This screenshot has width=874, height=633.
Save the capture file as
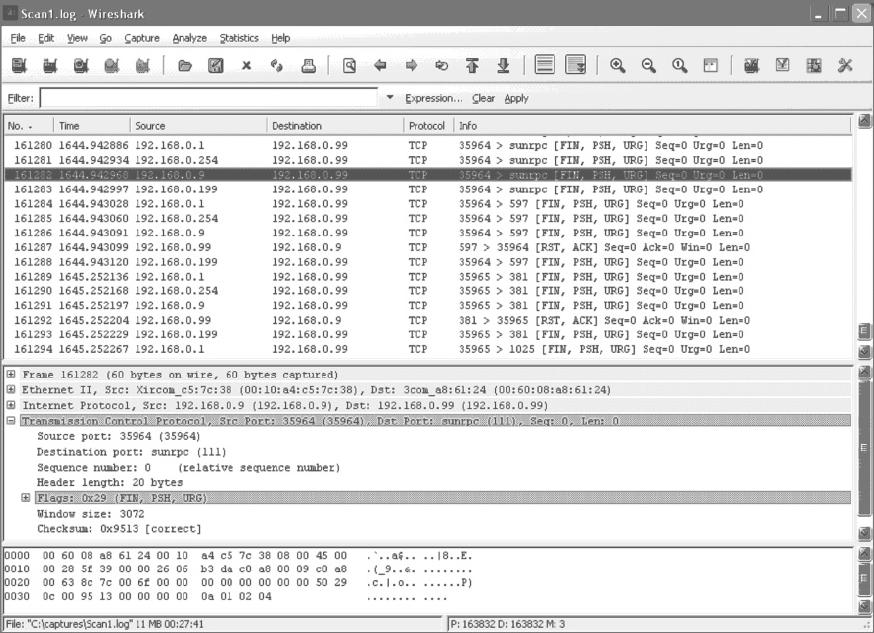[216, 66]
